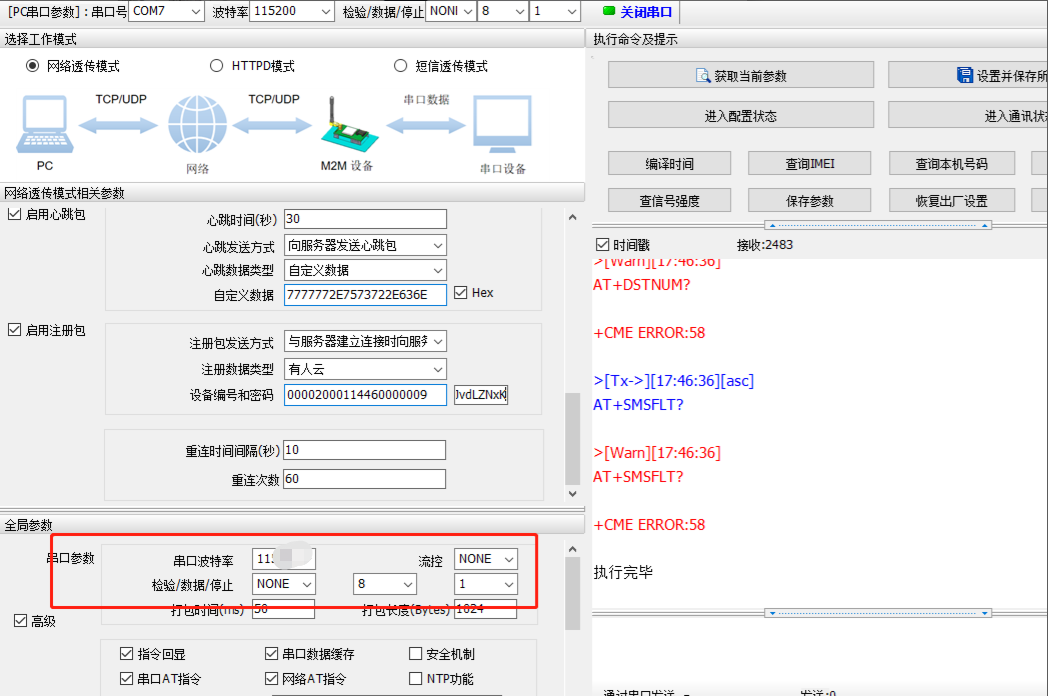Select SMS transparent mode radio button

[400, 66]
